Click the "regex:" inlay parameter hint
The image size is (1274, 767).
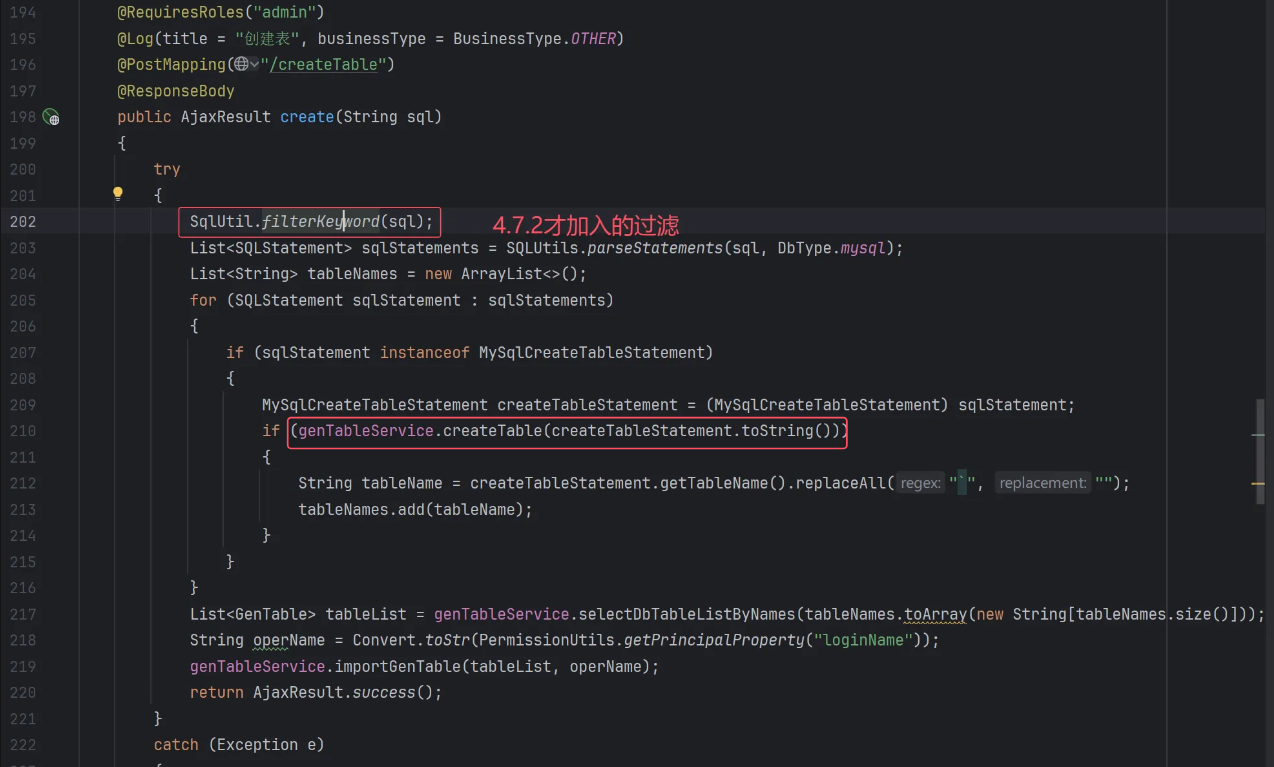[x=921, y=483]
